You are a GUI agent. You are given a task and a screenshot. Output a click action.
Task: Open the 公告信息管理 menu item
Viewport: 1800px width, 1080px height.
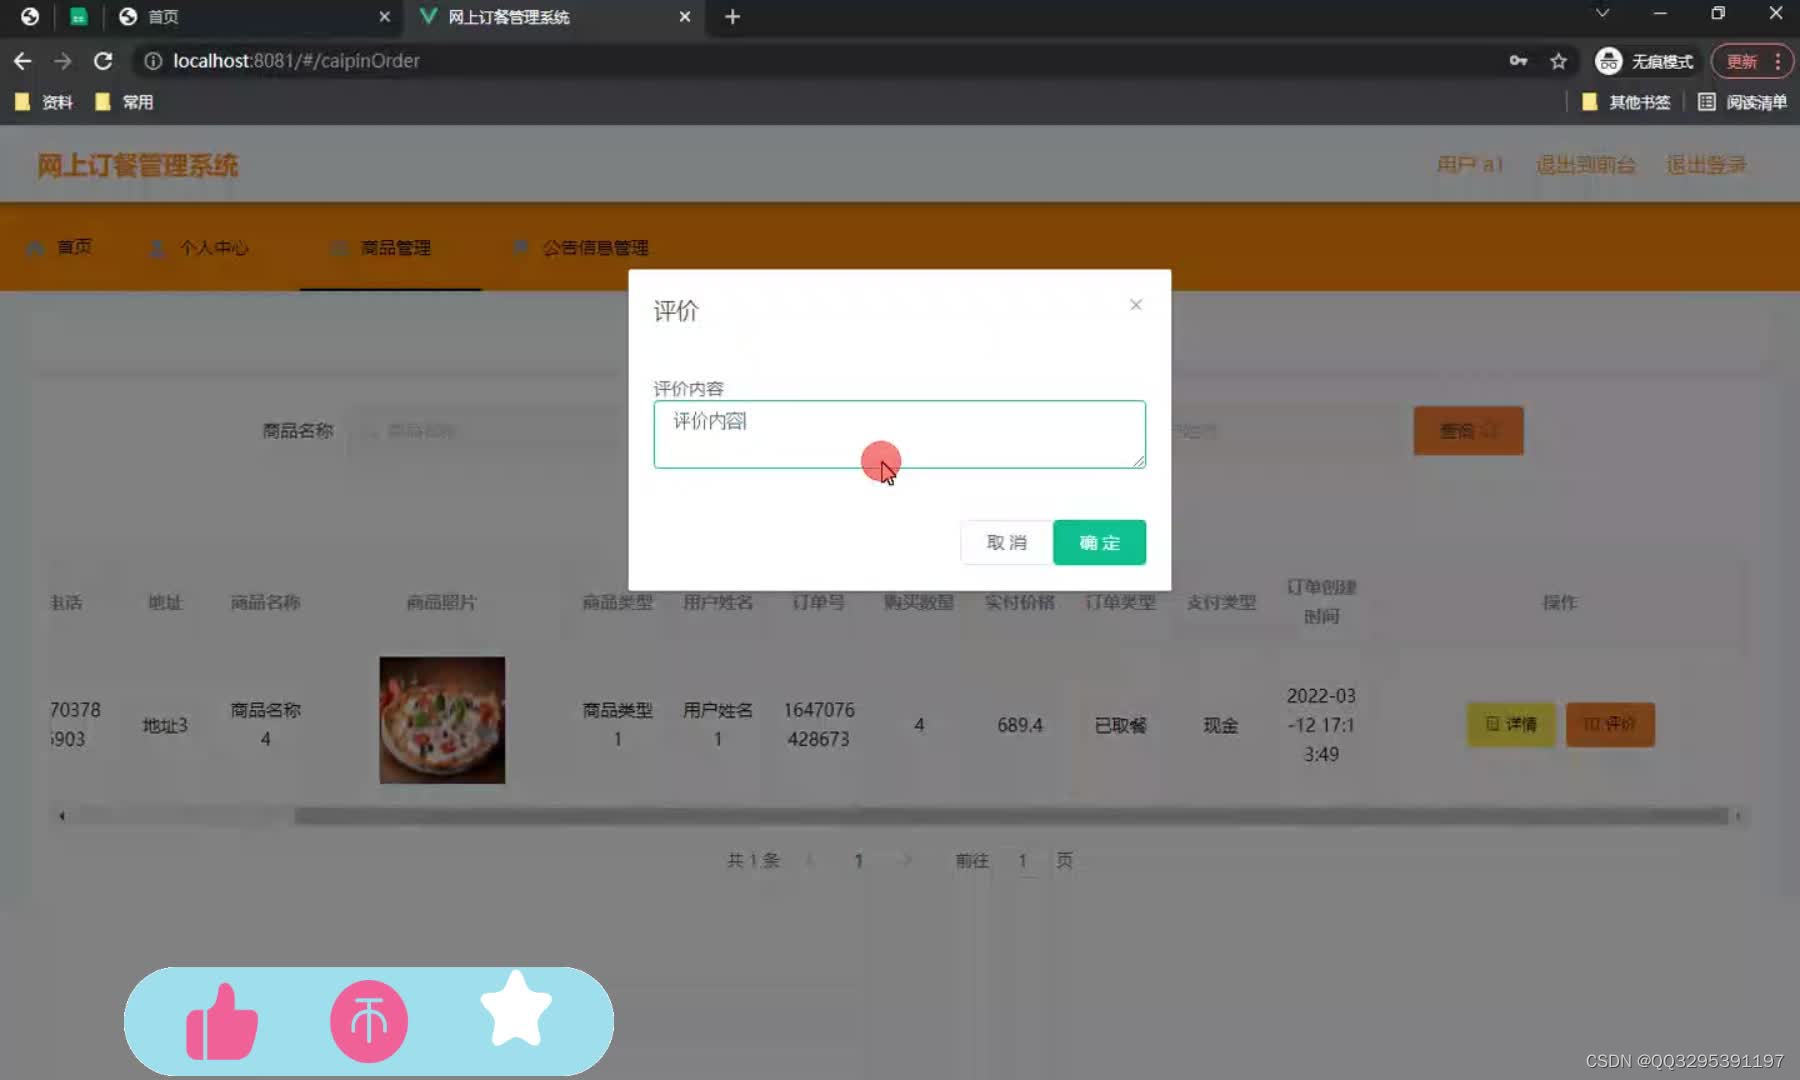(x=580, y=247)
